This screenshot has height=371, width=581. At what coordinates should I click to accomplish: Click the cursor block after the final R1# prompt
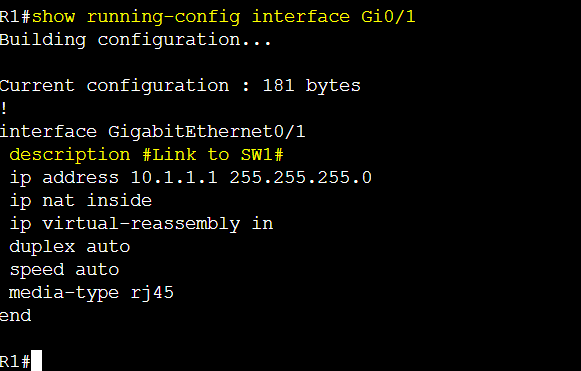pyautogui.click(x=36, y=361)
